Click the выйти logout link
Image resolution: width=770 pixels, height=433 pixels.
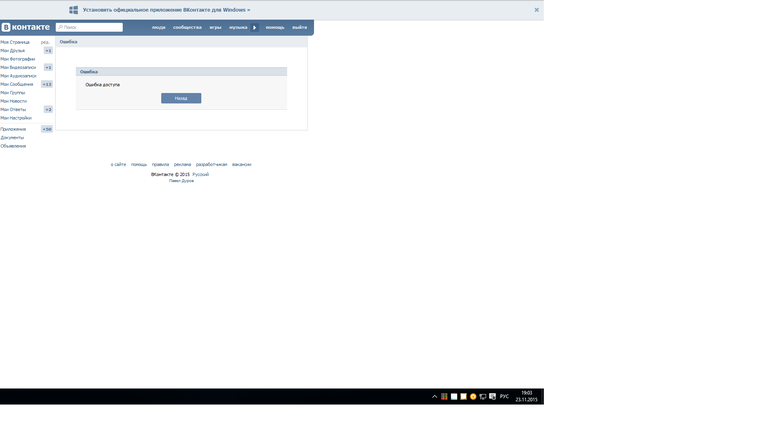click(x=299, y=27)
